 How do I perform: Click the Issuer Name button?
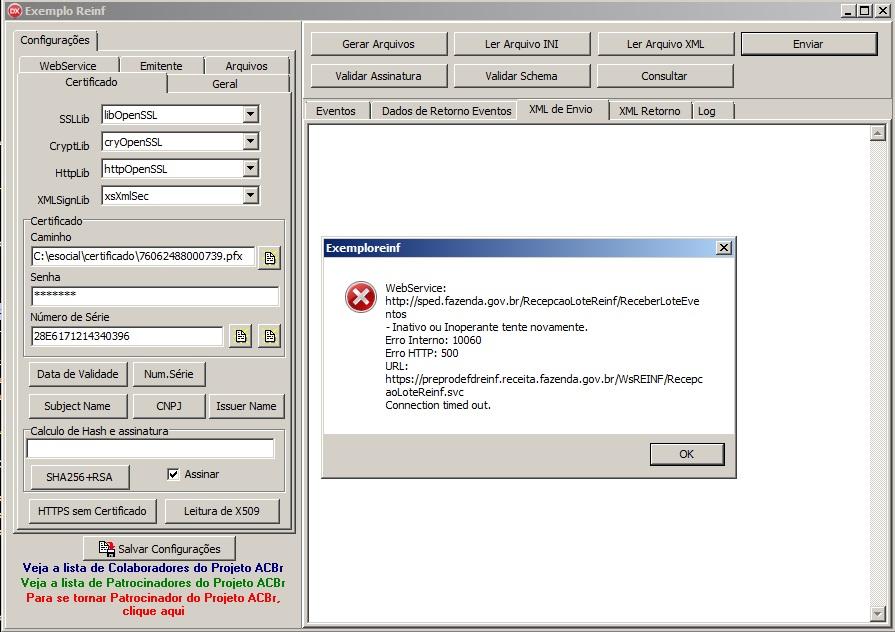pyautogui.click(x=246, y=406)
